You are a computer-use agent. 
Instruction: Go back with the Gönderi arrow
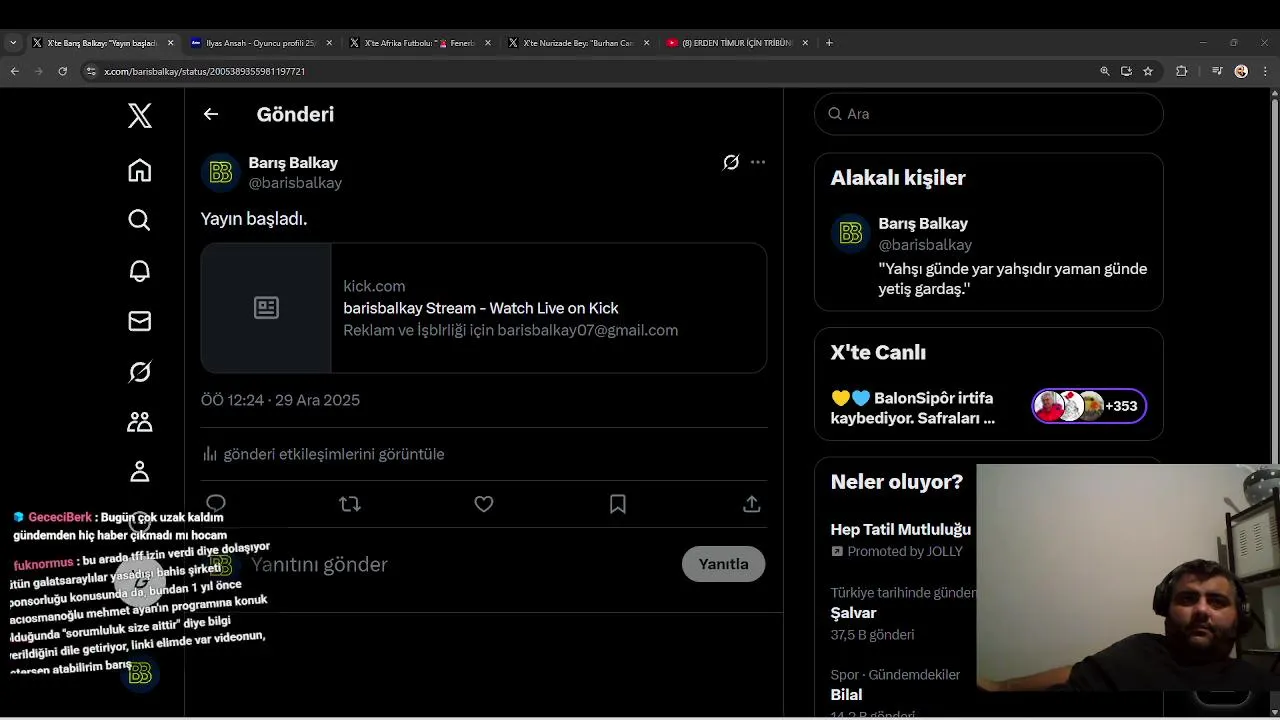point(211,114)
